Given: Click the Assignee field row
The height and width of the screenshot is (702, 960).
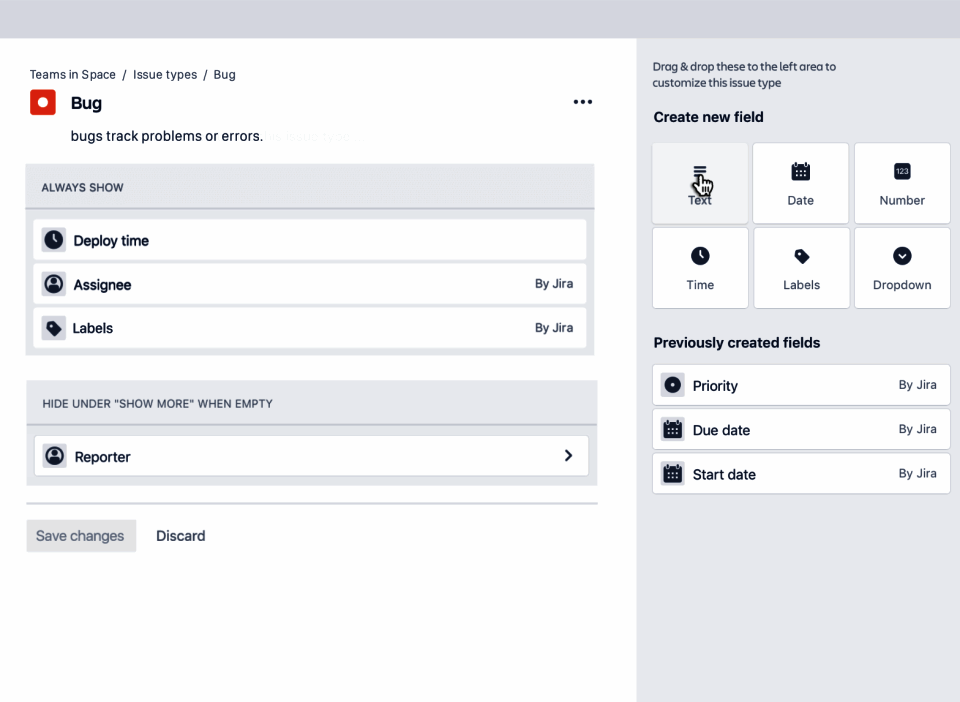Looking at the screenshot, I should 310,284.
